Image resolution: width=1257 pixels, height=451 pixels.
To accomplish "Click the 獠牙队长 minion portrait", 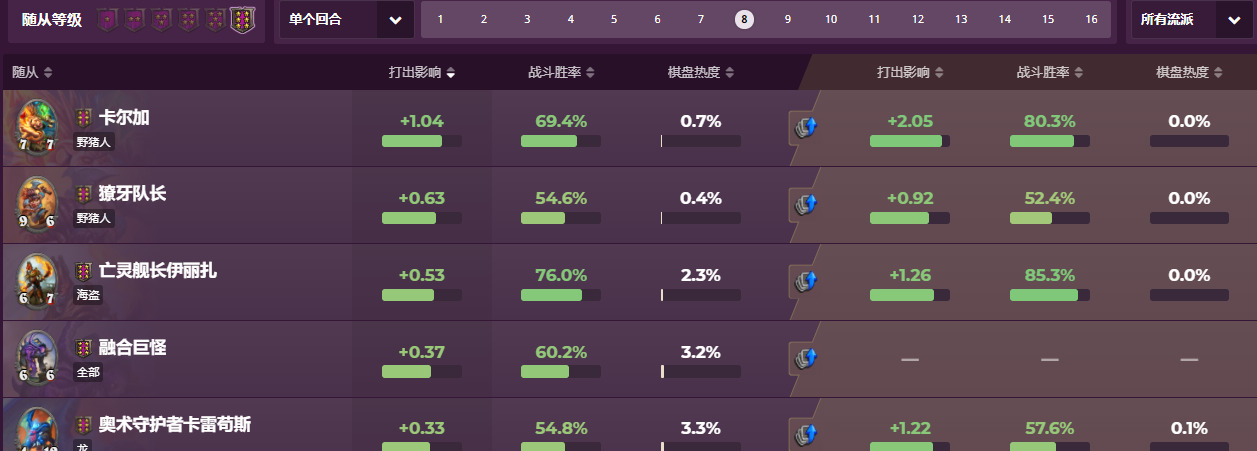I will click(x=37, y=204).
